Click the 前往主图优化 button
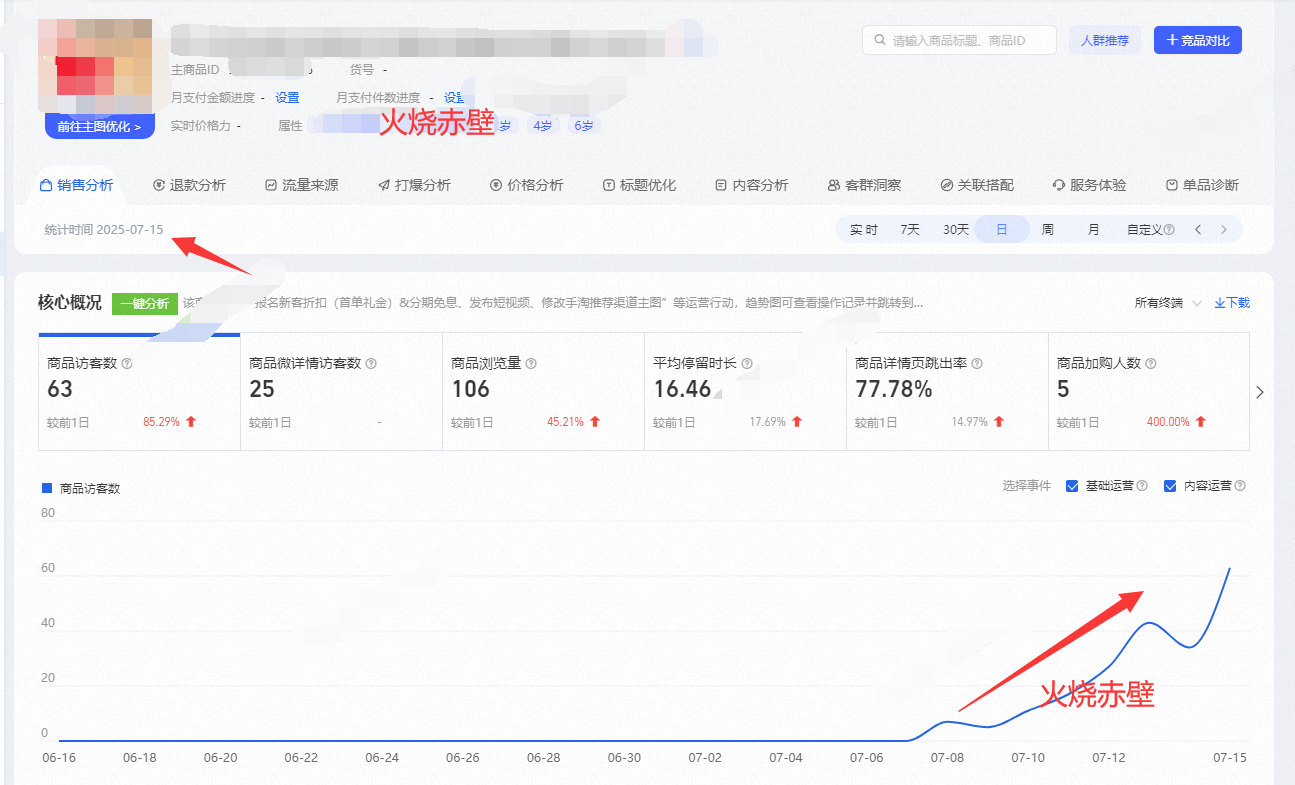1295x785 pixels. (99, 127)
